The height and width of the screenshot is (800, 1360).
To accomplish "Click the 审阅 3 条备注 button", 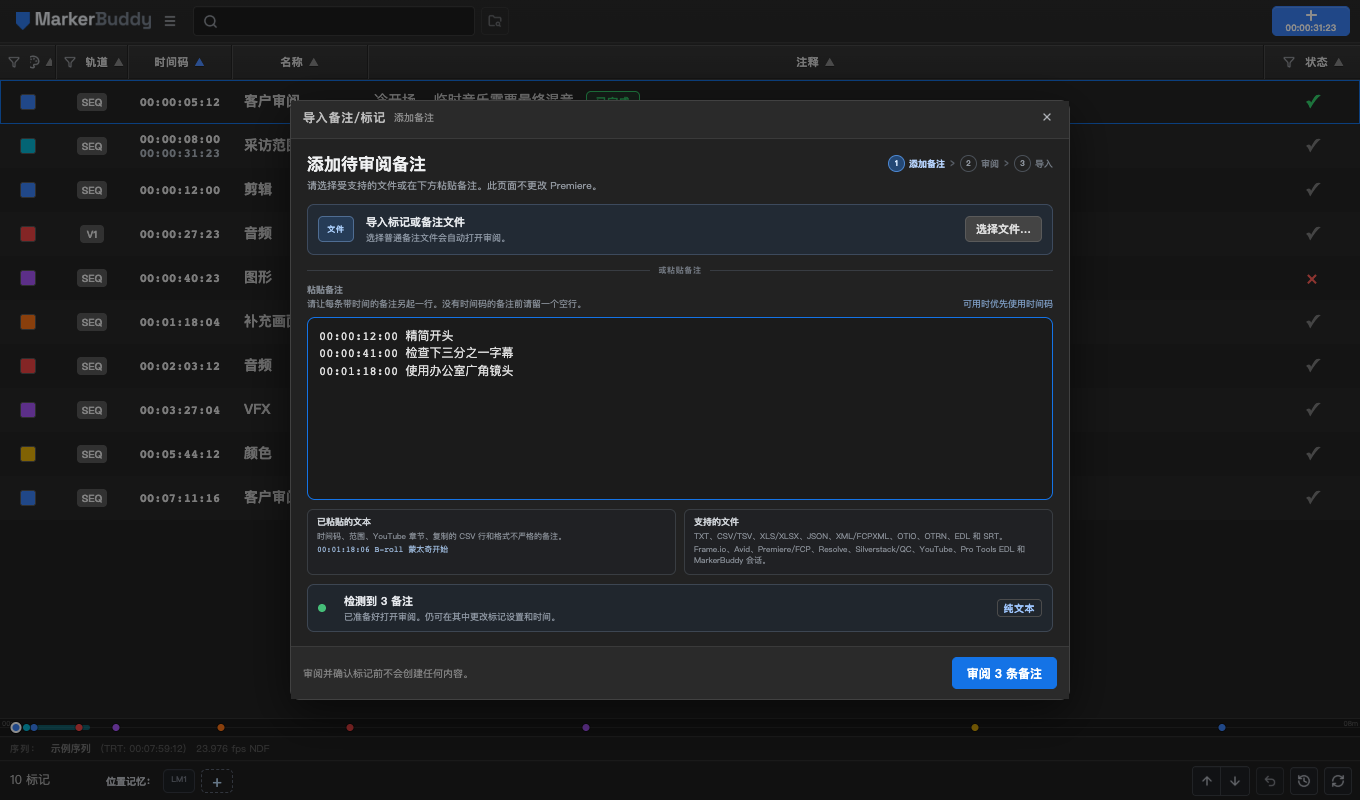I will [x=1004, y=674].
